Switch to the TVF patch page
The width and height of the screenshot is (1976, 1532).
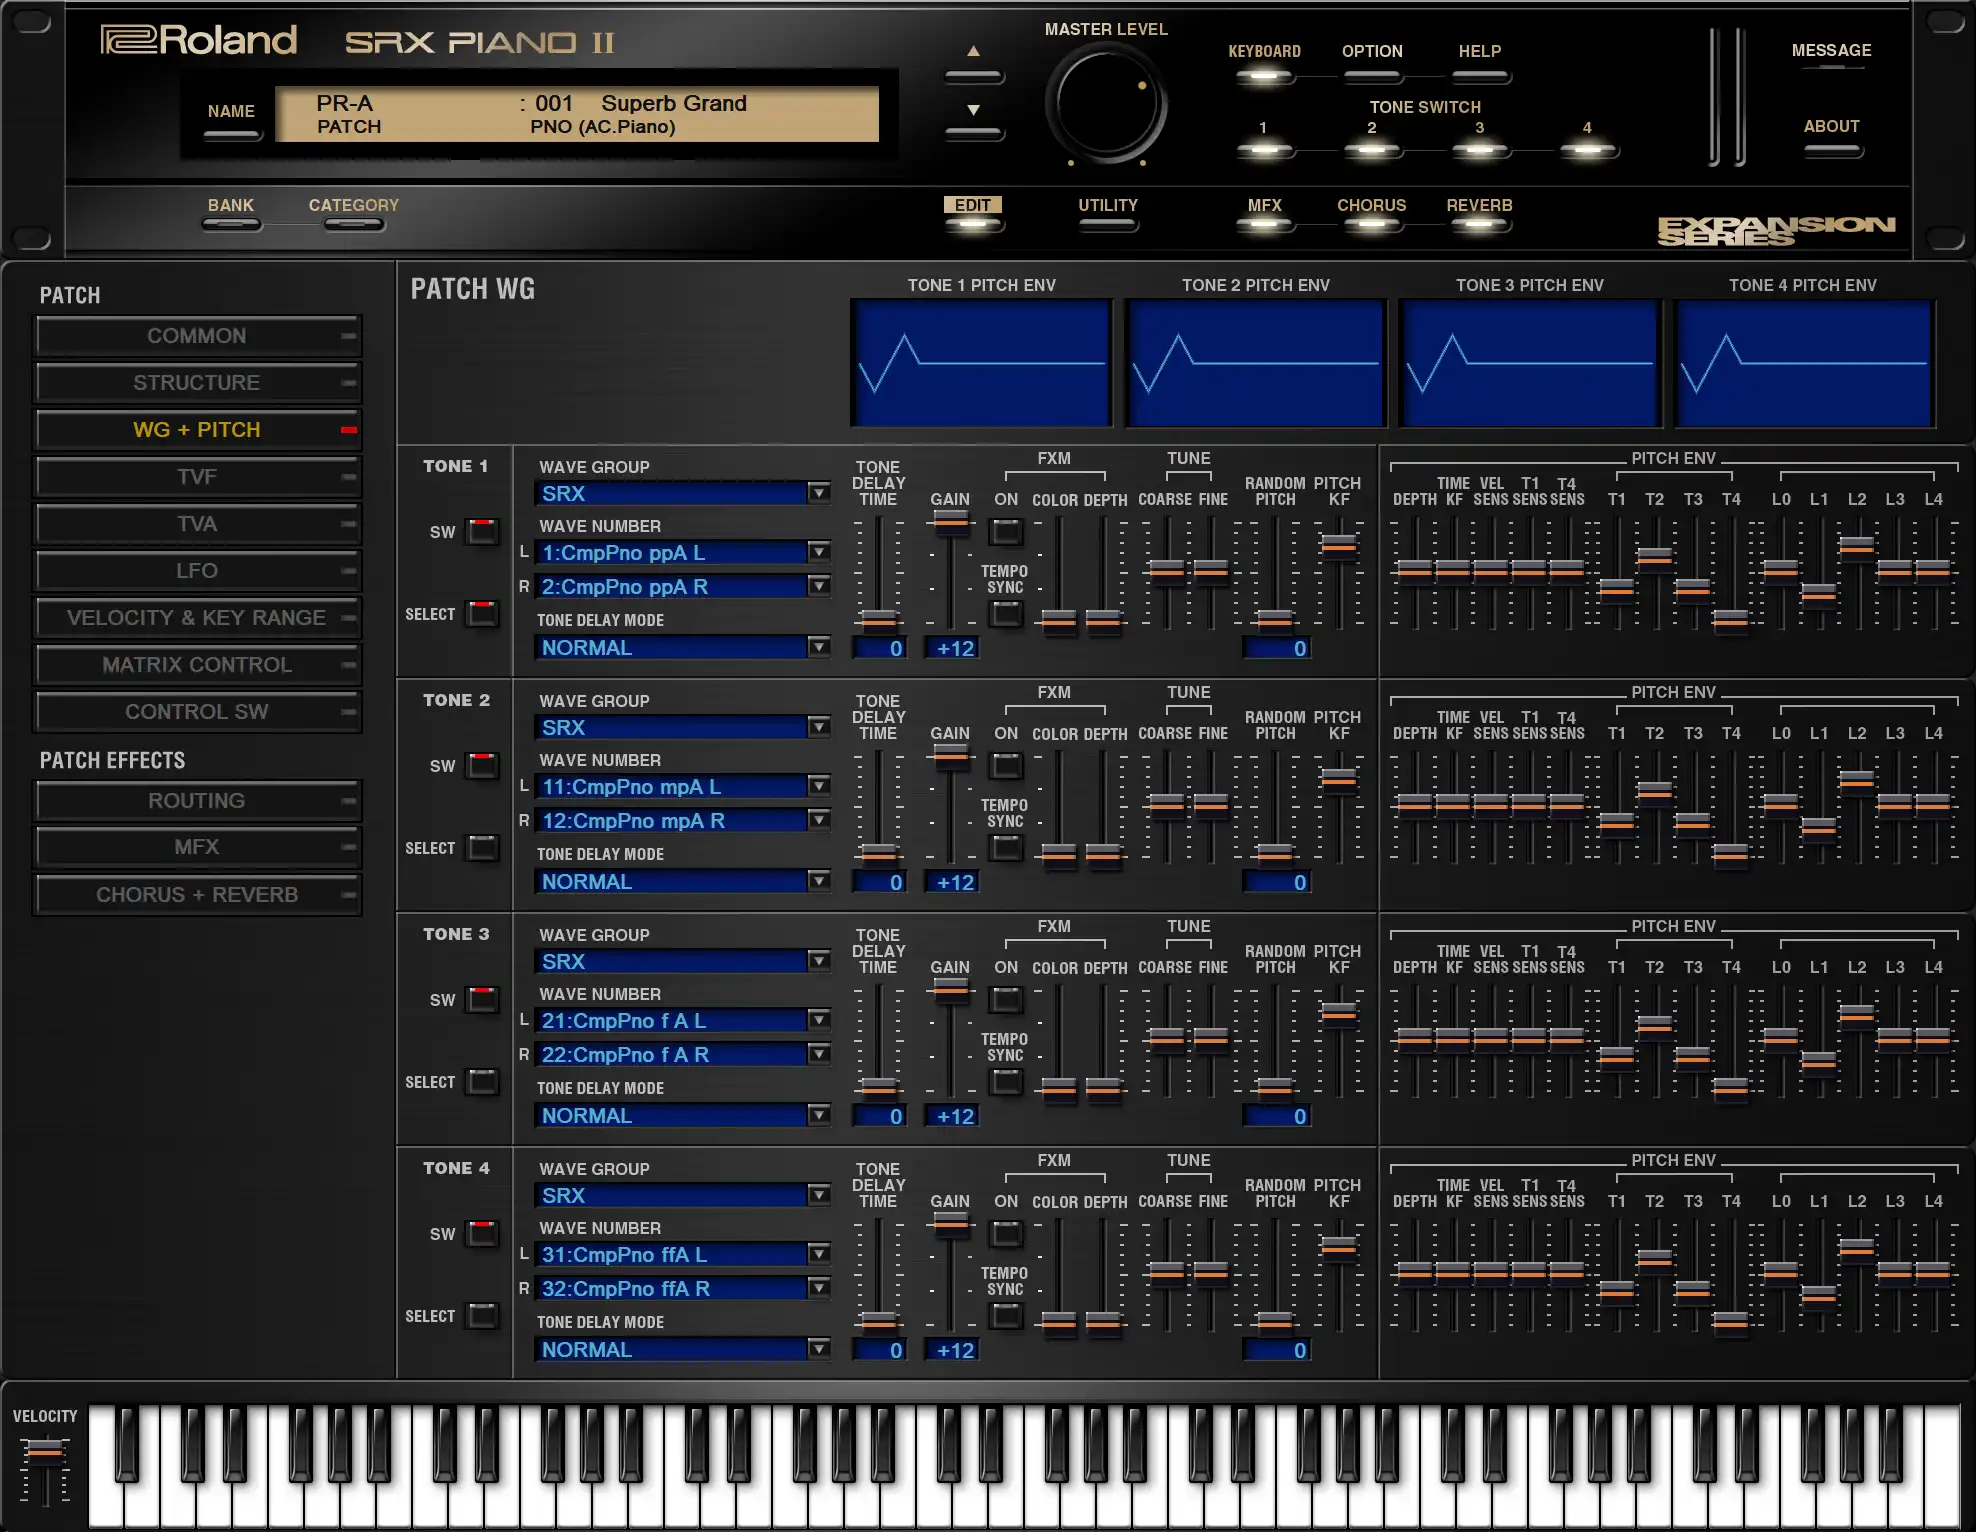click(197, 477)
